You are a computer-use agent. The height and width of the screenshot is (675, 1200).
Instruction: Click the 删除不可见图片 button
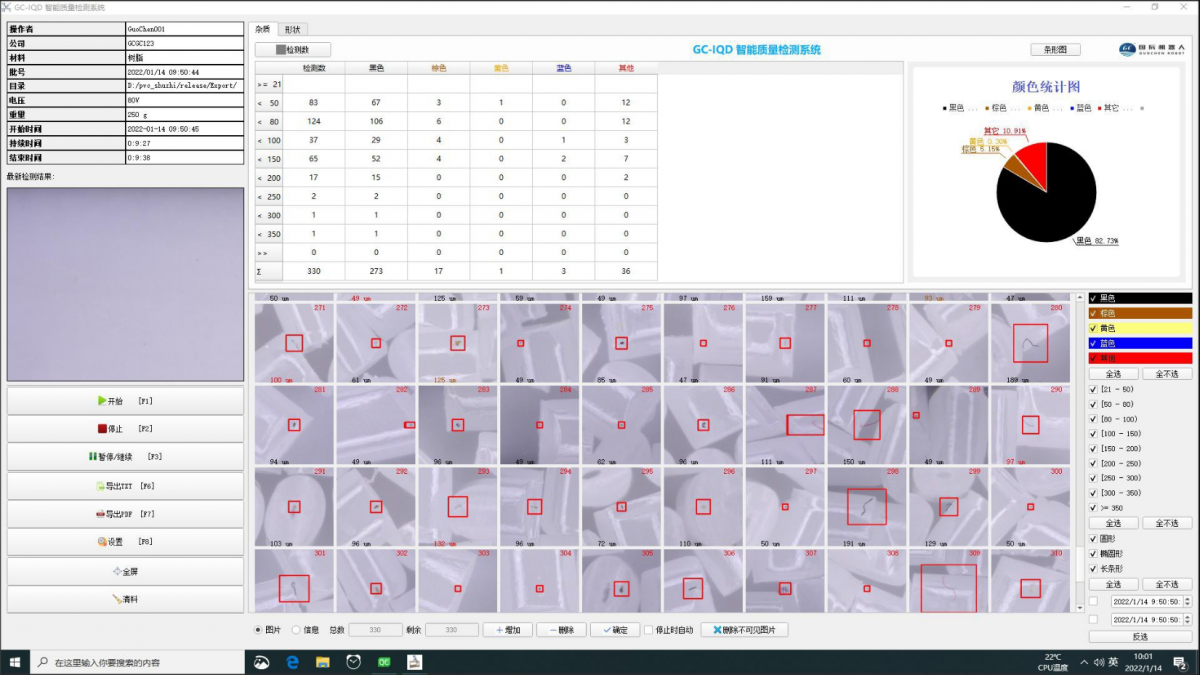pyautogui.click(x=744, y=630)
